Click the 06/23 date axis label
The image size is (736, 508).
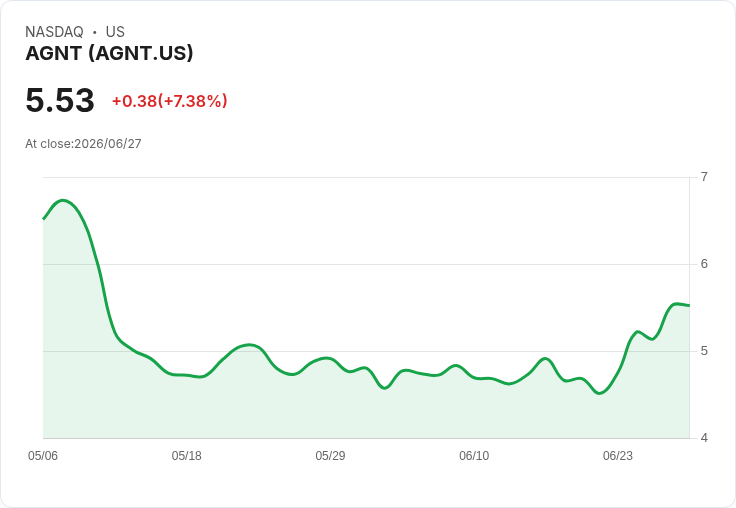618,455
